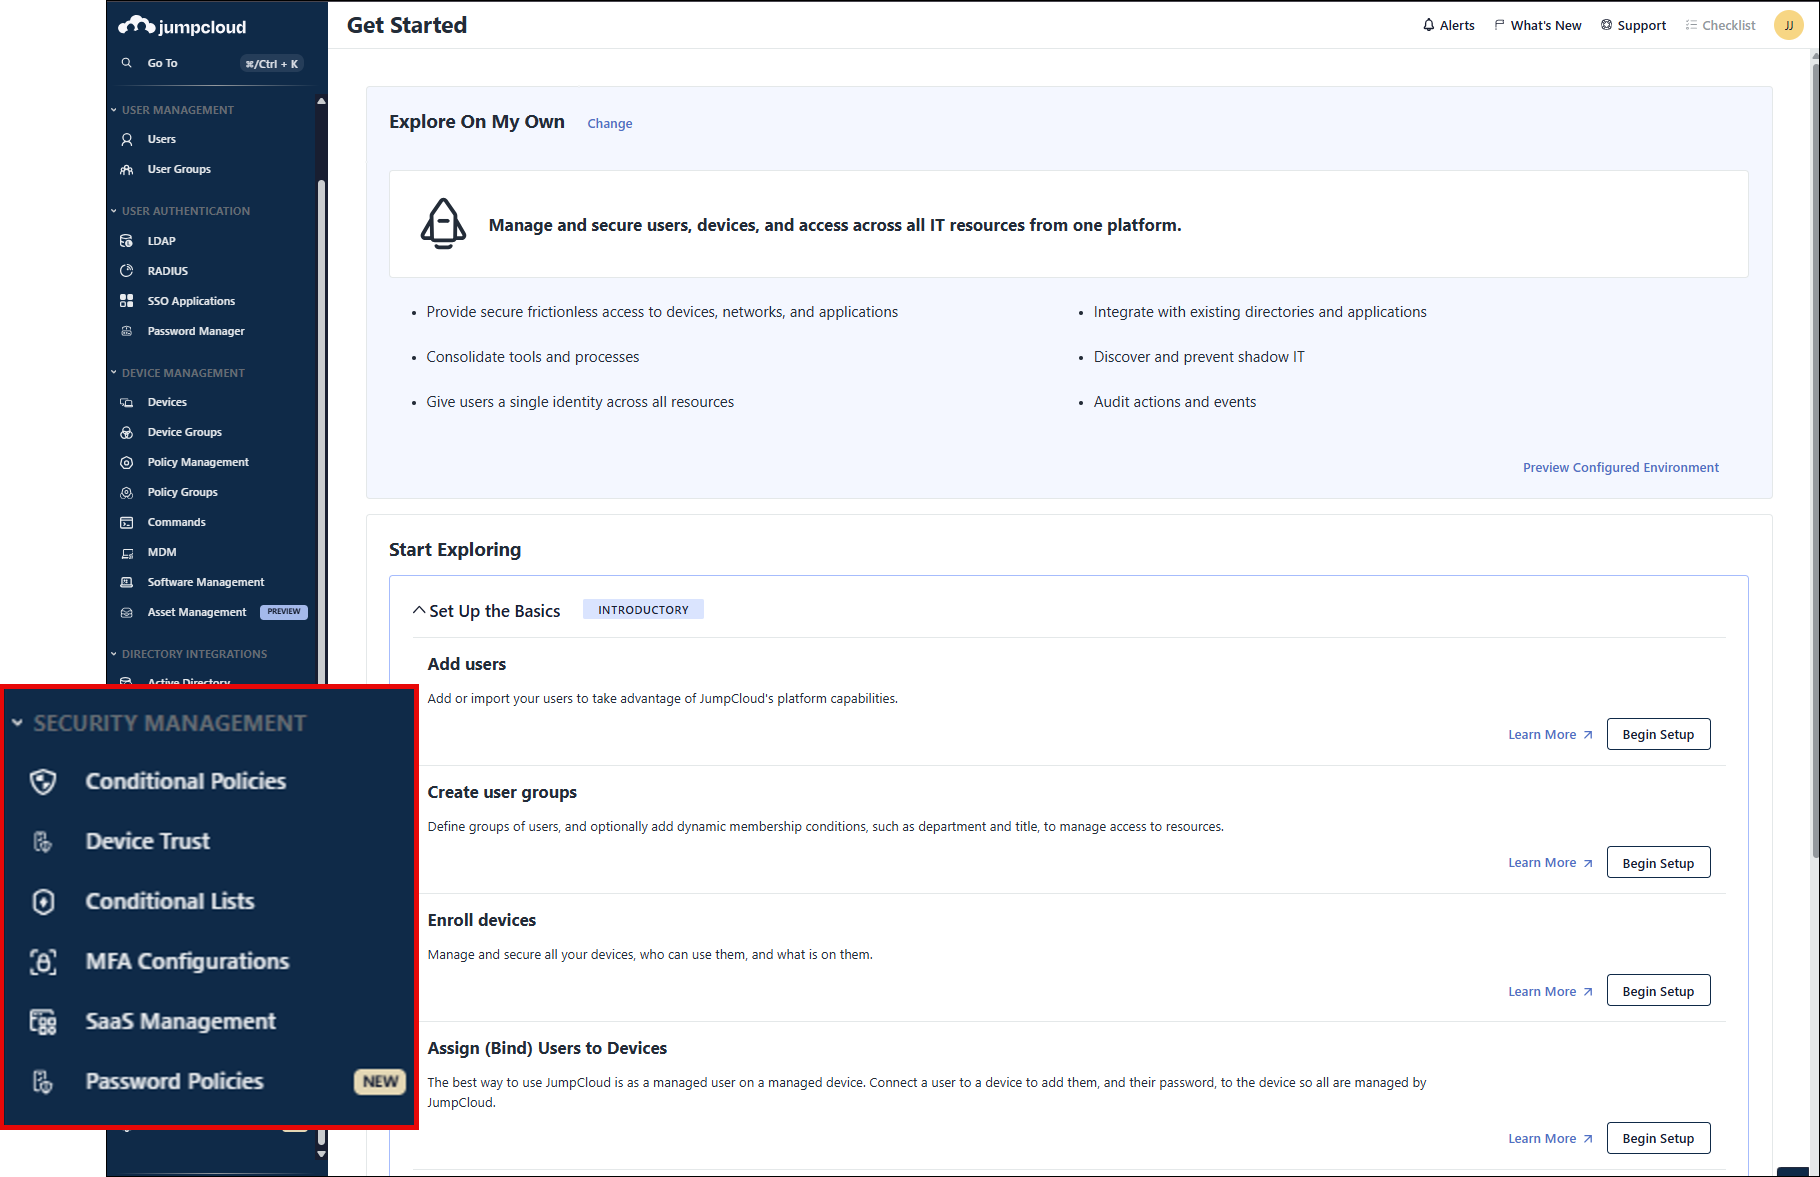Viewport: 1820px width, 1177px height.
Task: Click the MFA Configurations icon
Action: pos(43,961)
